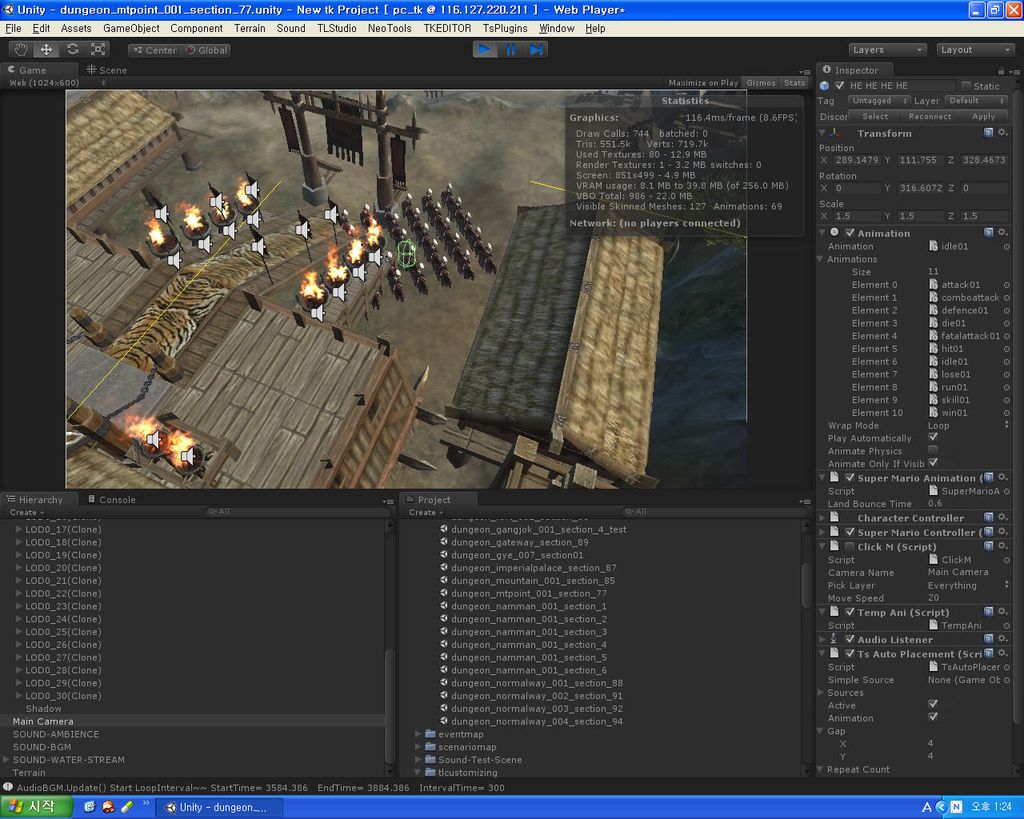The image size is (1024, 819).
Task: Open Click M script settings gear
Action: pyautogui.click(x=1002, y=546)
